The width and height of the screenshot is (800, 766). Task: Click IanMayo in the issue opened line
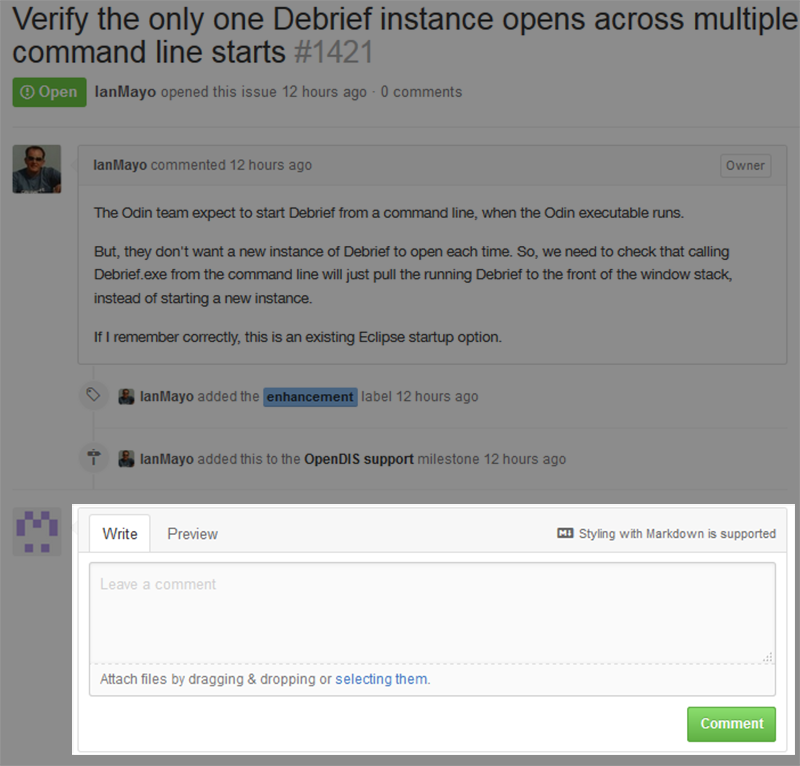point(125,92)
